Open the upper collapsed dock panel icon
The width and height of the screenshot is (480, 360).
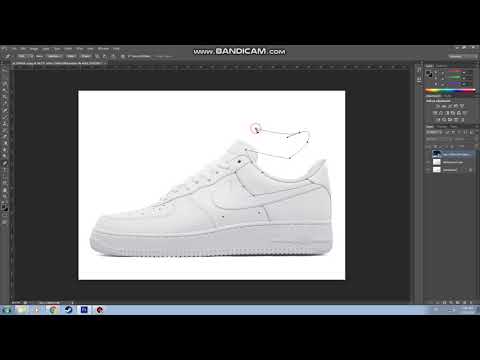click(x=419, y=70)
